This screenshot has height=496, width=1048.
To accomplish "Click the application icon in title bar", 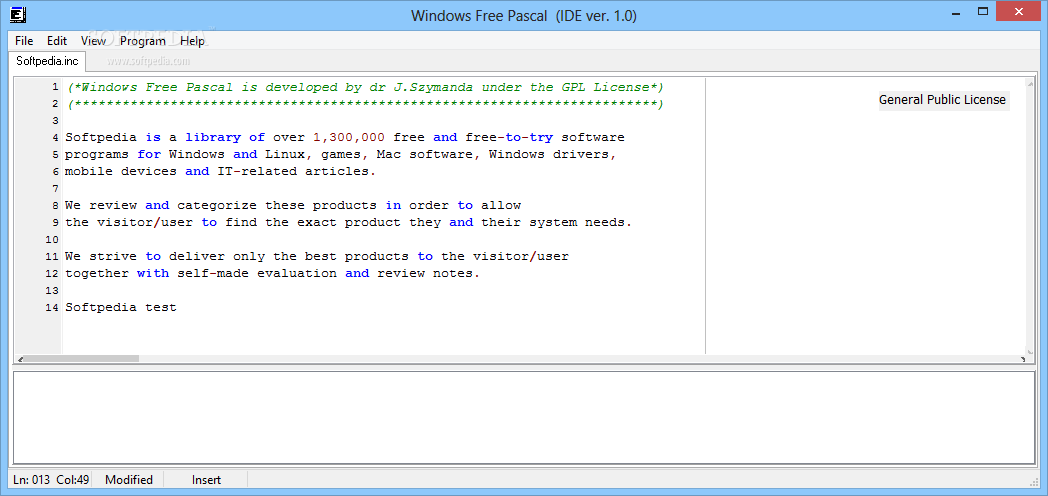I will click(19, 14).
